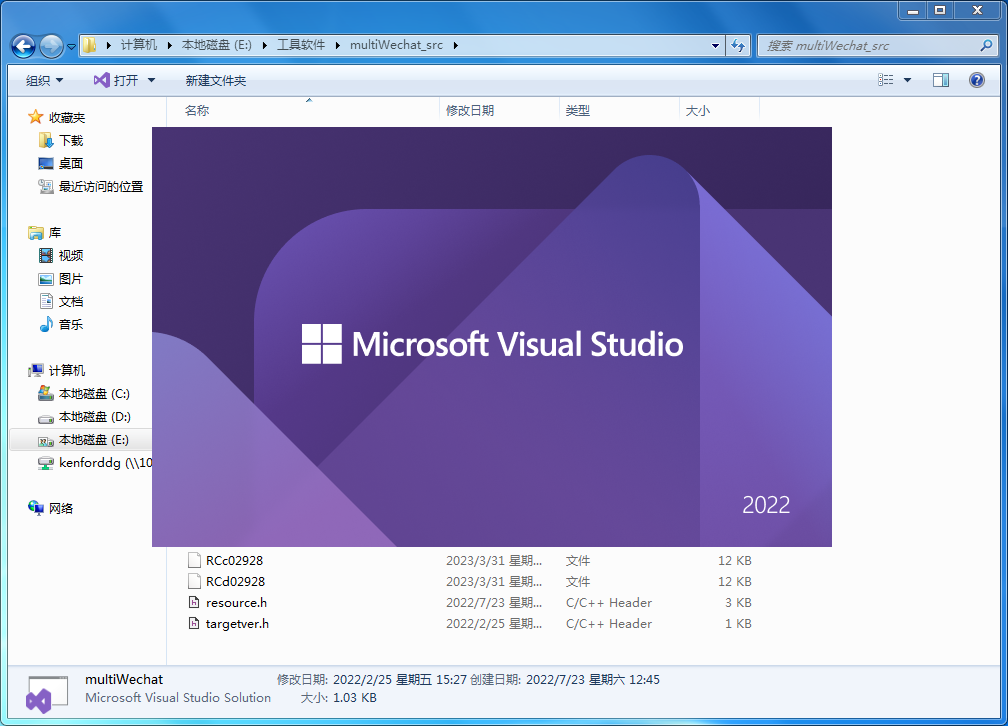Click the star icon beside 收藏夹
The width and height of the screenshot is (1008, 726).
click(35, 117)
